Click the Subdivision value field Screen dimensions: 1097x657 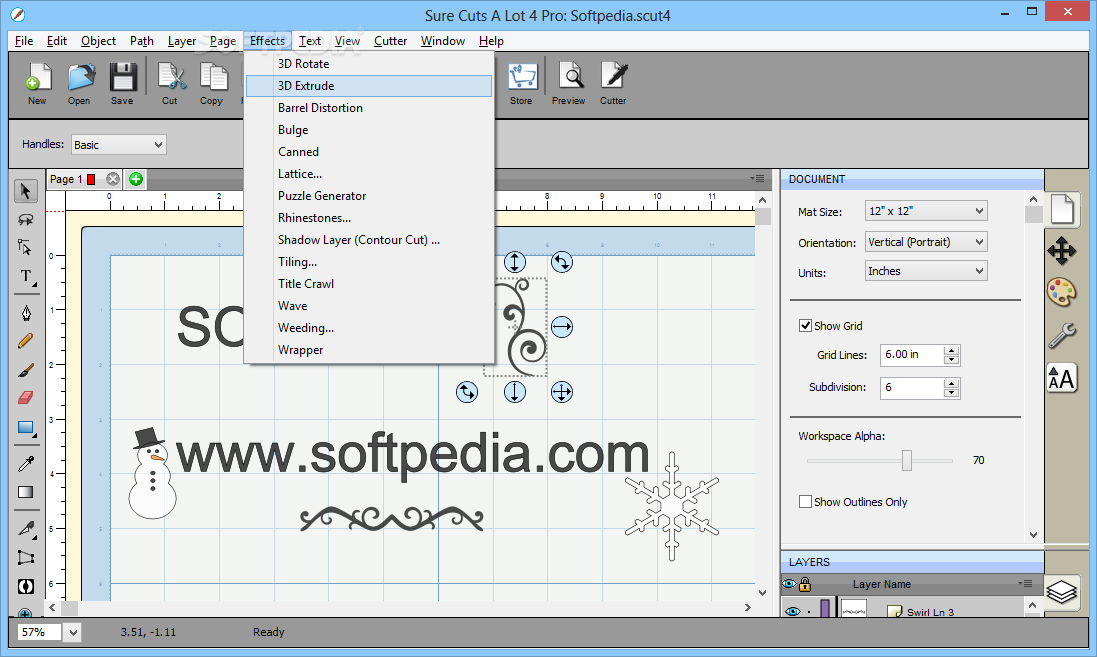(x=911, y=388)
